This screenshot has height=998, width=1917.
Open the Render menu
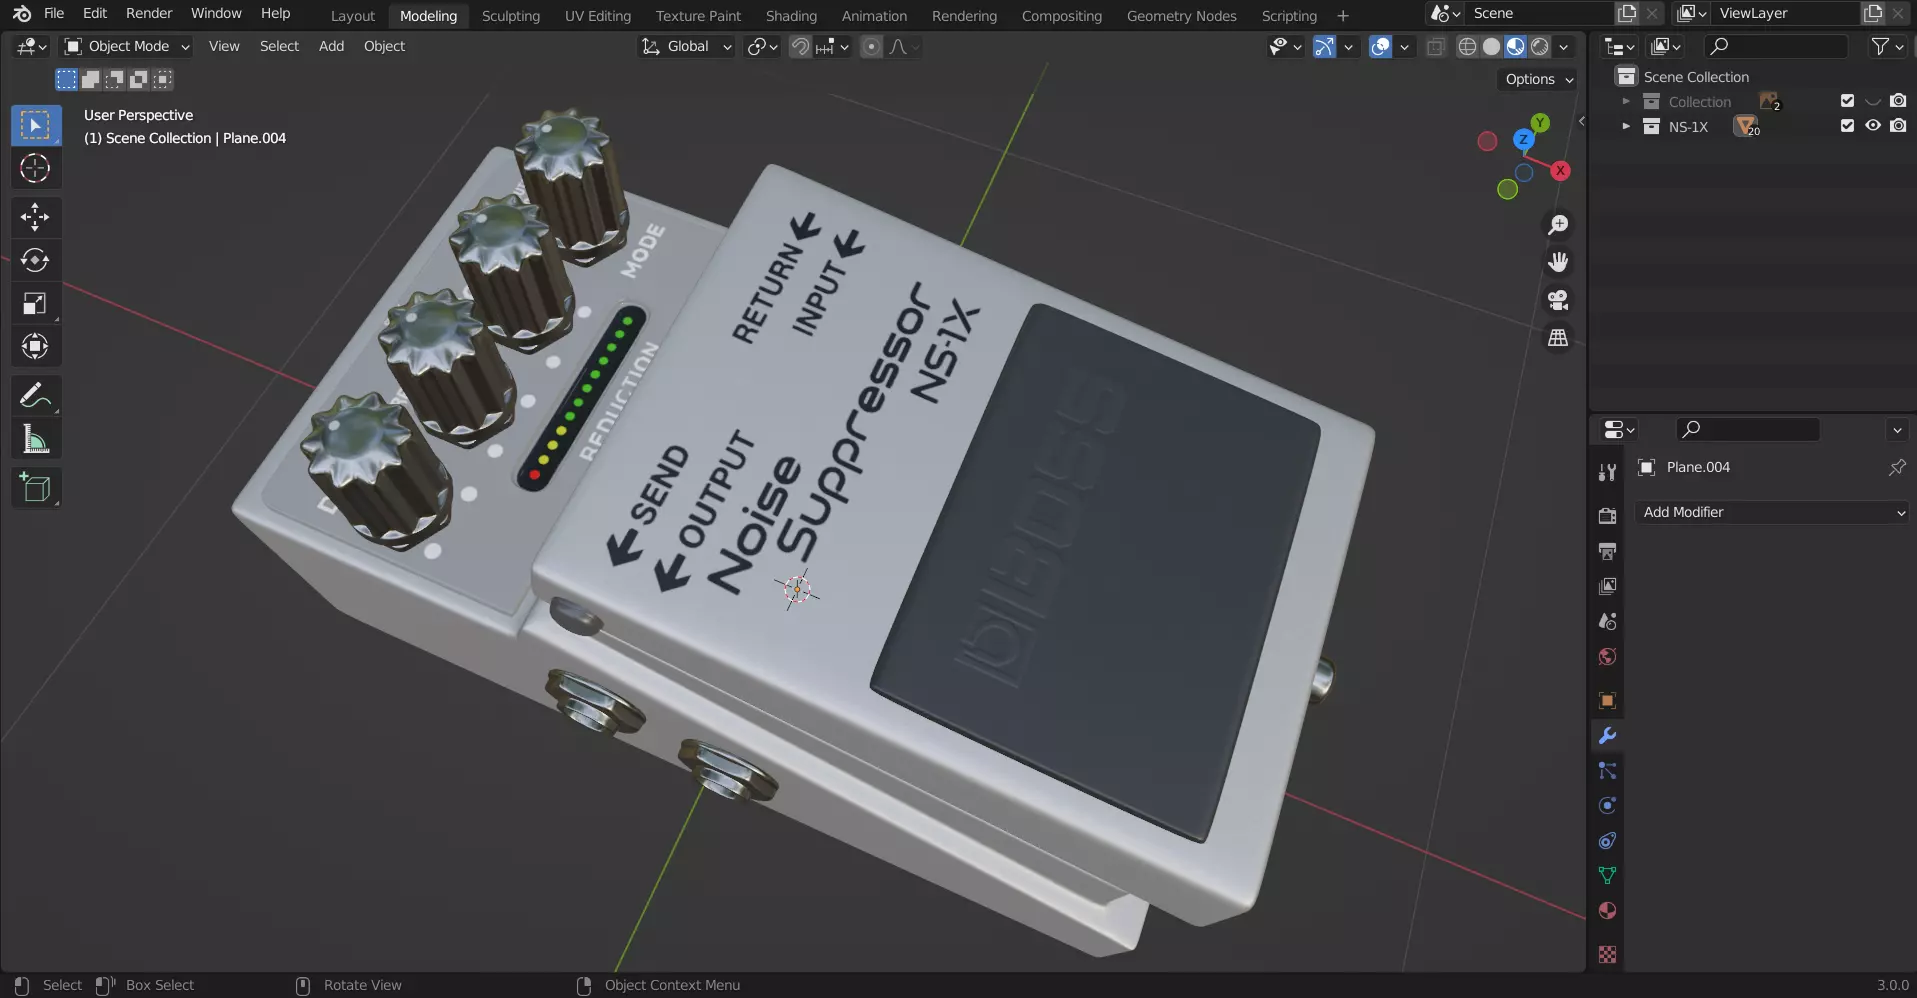149,13
